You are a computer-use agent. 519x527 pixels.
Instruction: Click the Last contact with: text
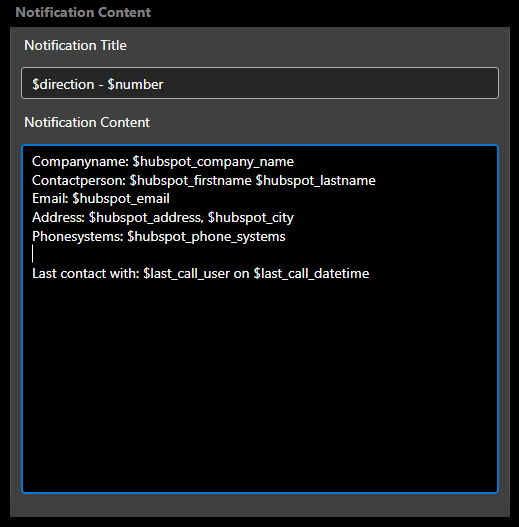click(x=86, y=273)
